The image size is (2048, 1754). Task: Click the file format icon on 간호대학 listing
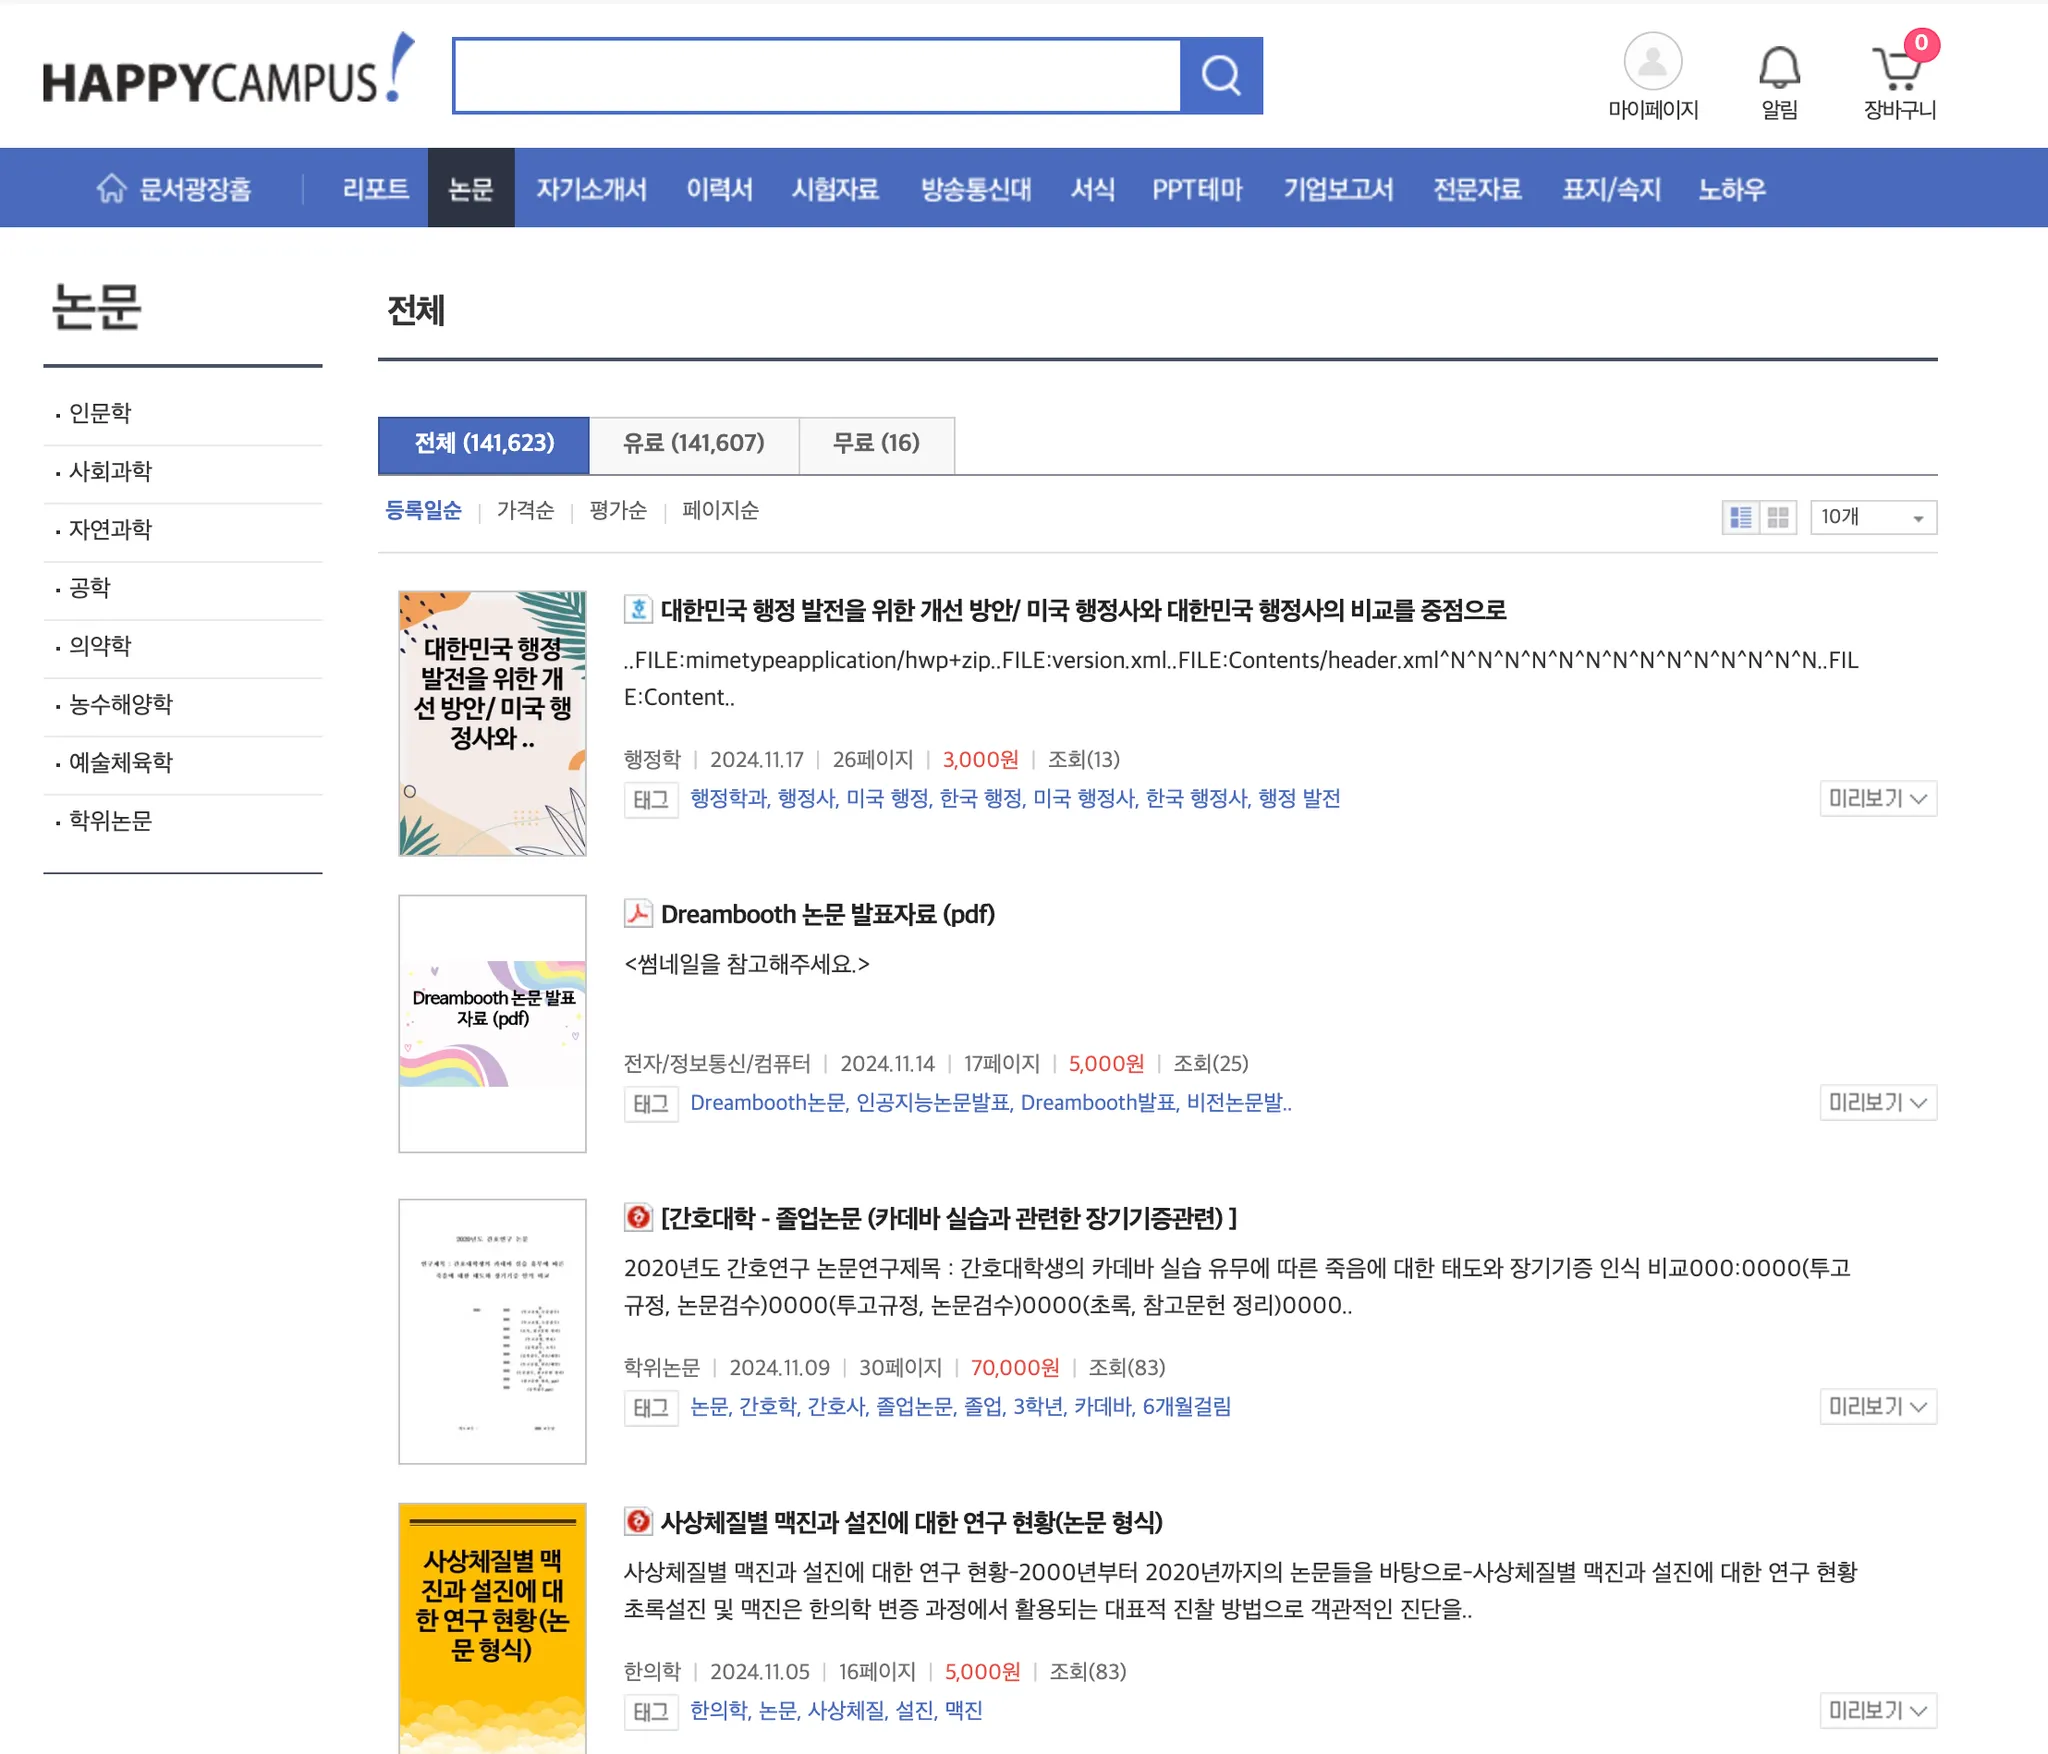tap(637, 1218)
